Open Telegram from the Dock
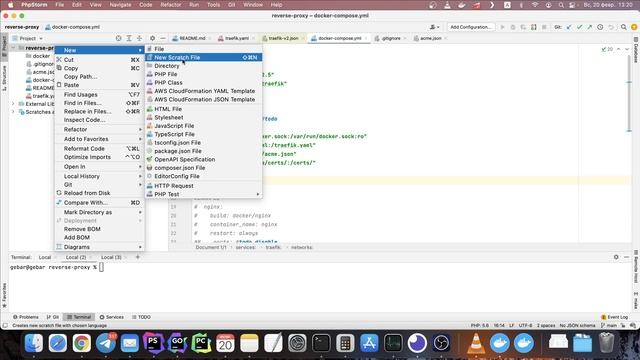Viewport: 640px width, 360px height. pyautogui.click(x=106, y=343)
